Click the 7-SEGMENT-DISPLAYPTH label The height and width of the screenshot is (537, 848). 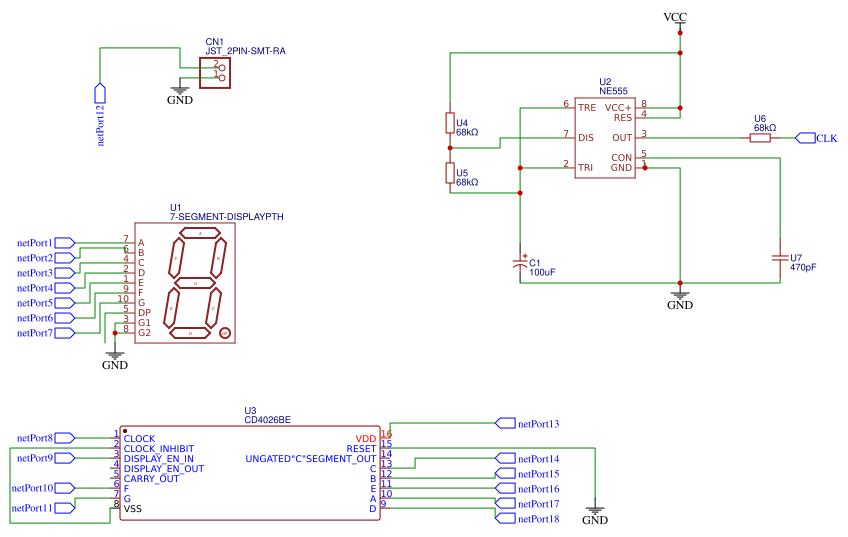pyautogui.click(x=227, y=216)
